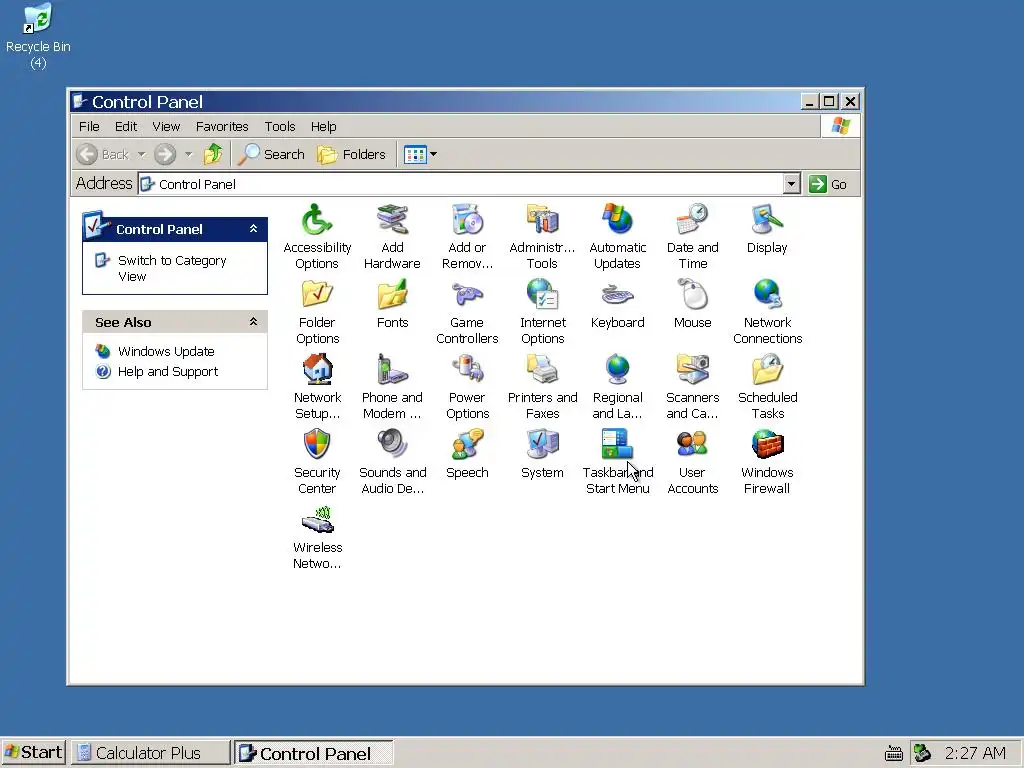
Task: Open the Forward history dropdown arrow
Action: point(189,155)
